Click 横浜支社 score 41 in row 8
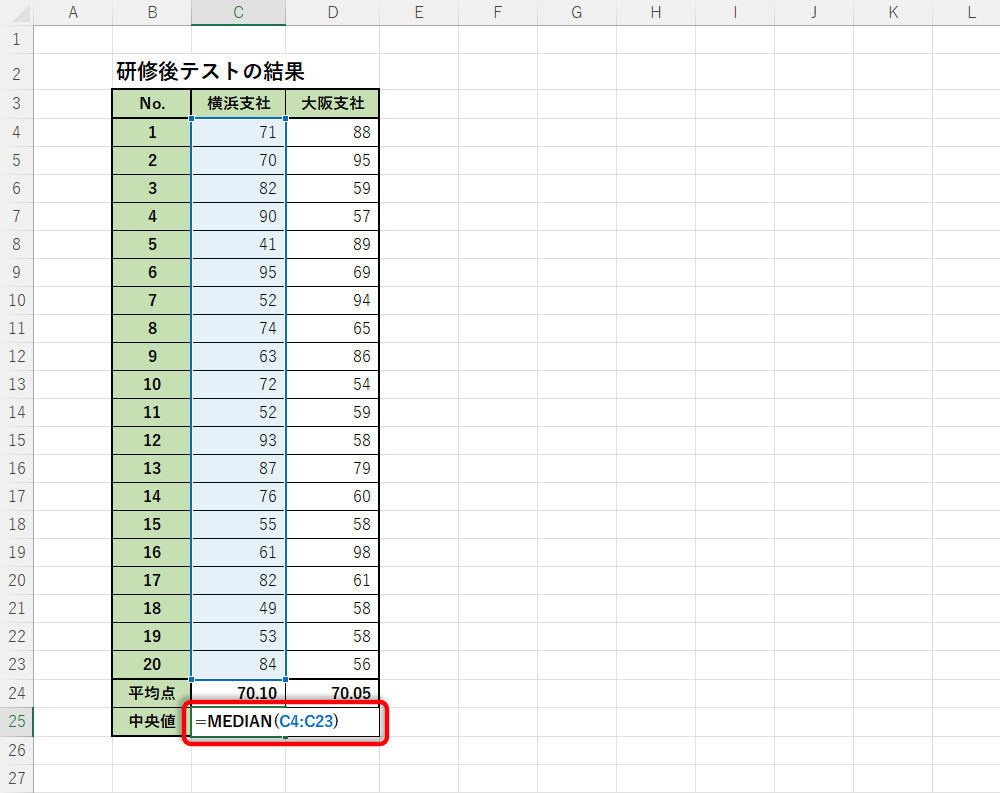Image resolution: width=1000 pixels, height=793 pixels. pos(238,244)
